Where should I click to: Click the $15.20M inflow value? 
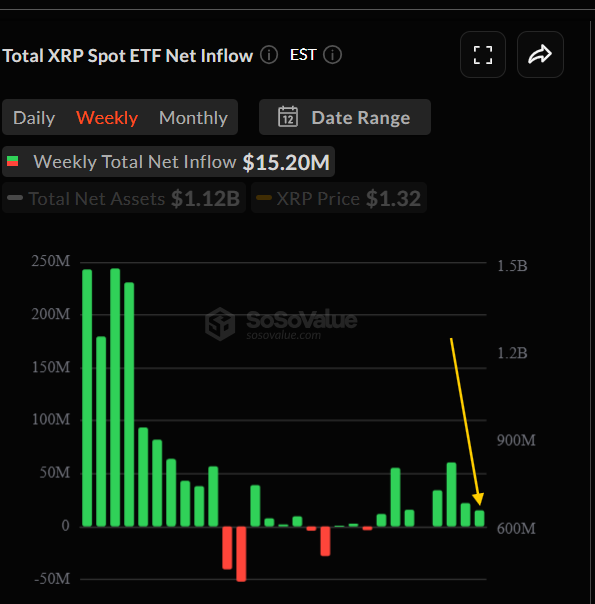286,162
